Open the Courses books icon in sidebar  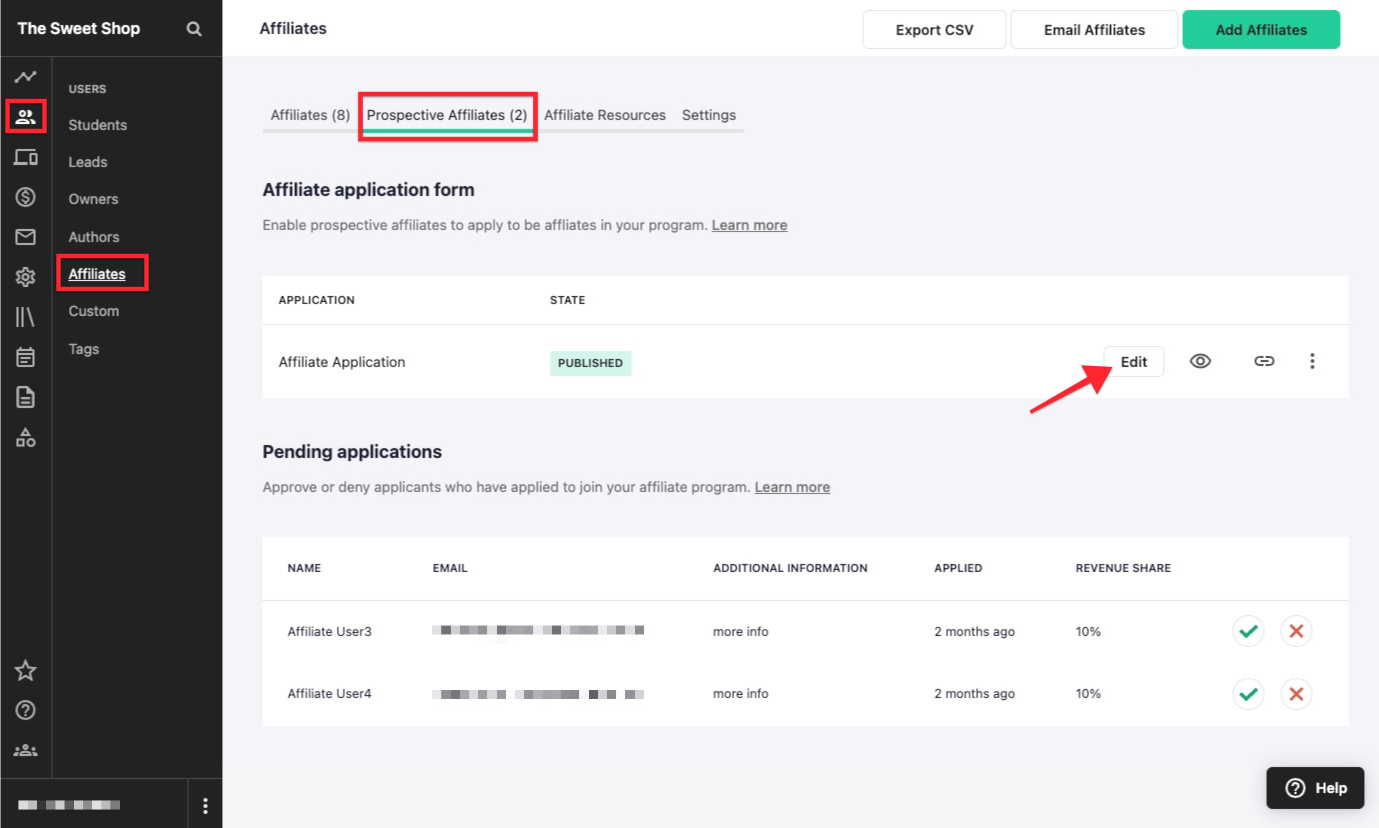coord(26,317)
